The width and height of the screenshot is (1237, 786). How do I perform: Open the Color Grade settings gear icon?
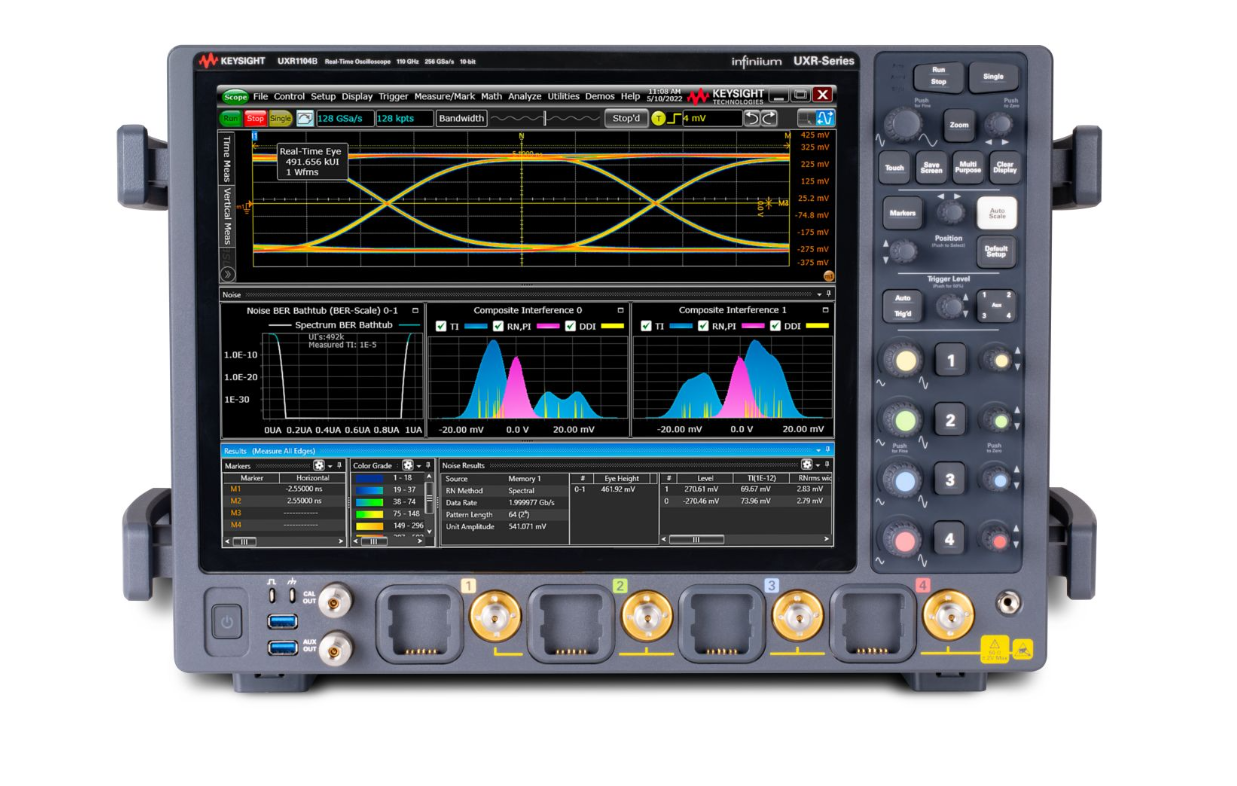[409, 465]
